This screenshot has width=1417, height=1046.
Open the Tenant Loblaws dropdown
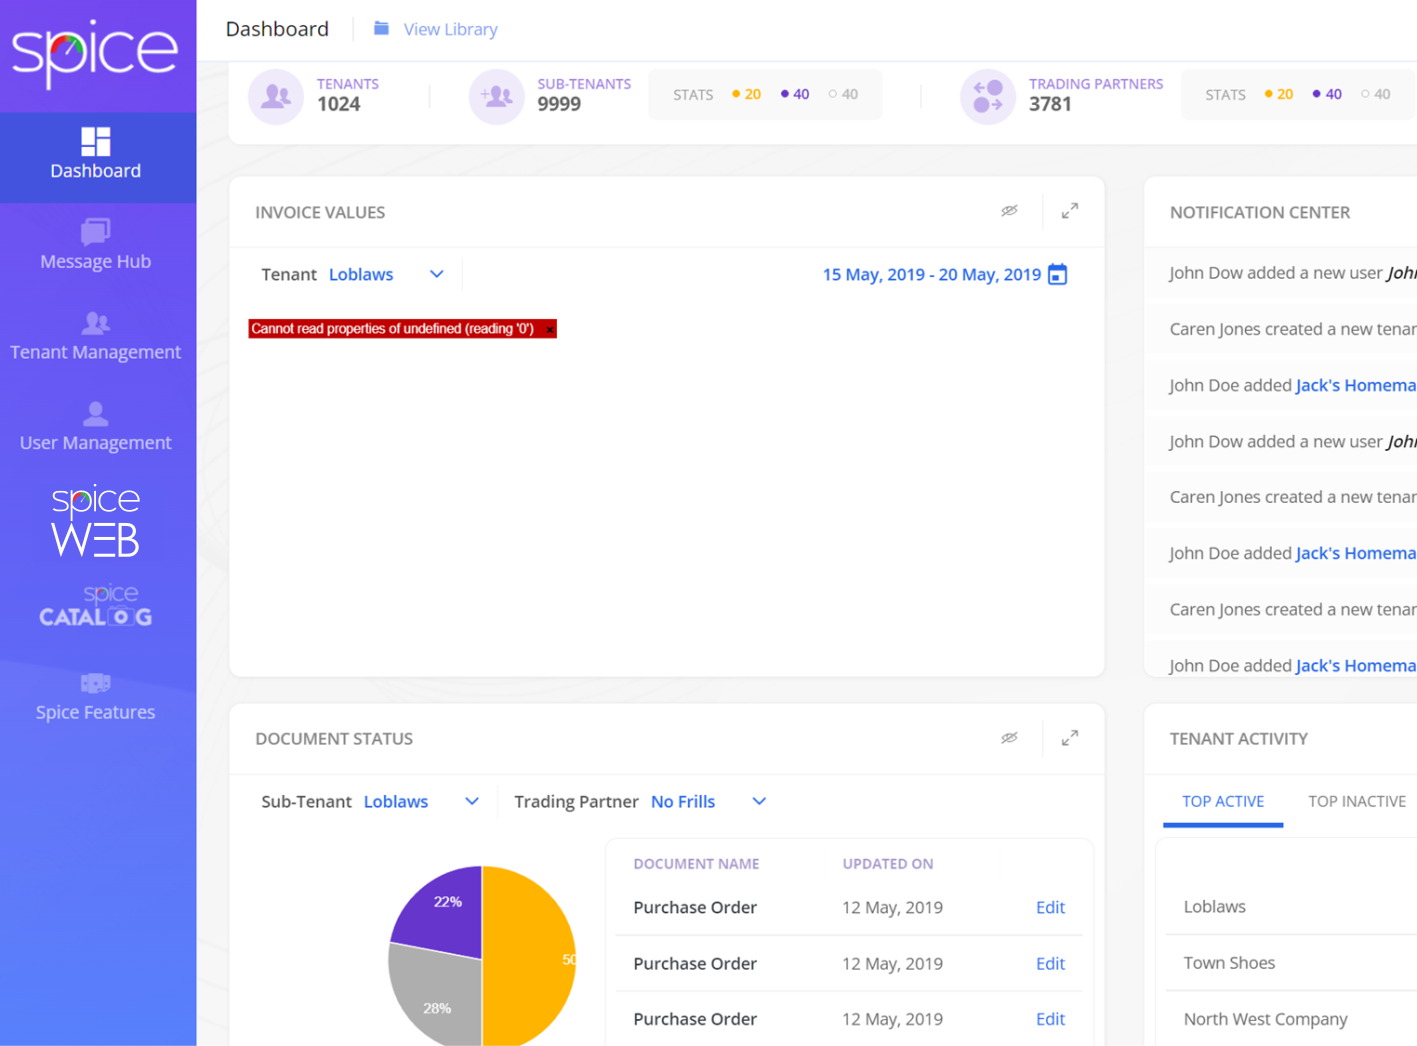coord(436,275)
